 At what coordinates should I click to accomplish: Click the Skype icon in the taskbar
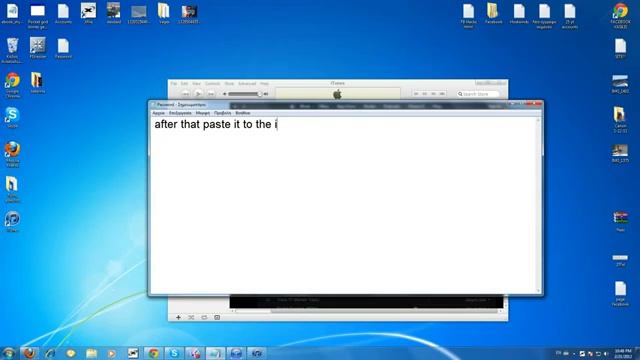point(174,353)
